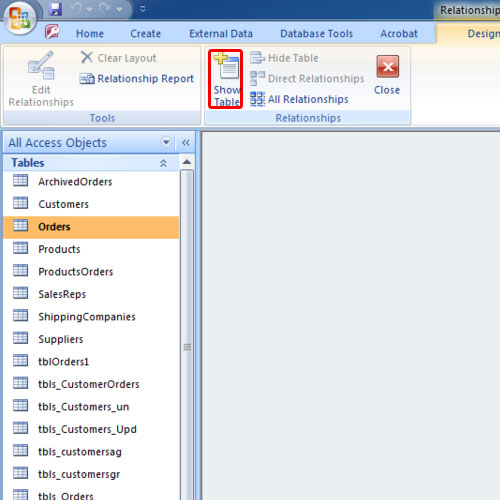Screen dimensions: 500x500
Task: Collapse the Tables group chevron
Action: click(163, 163)
